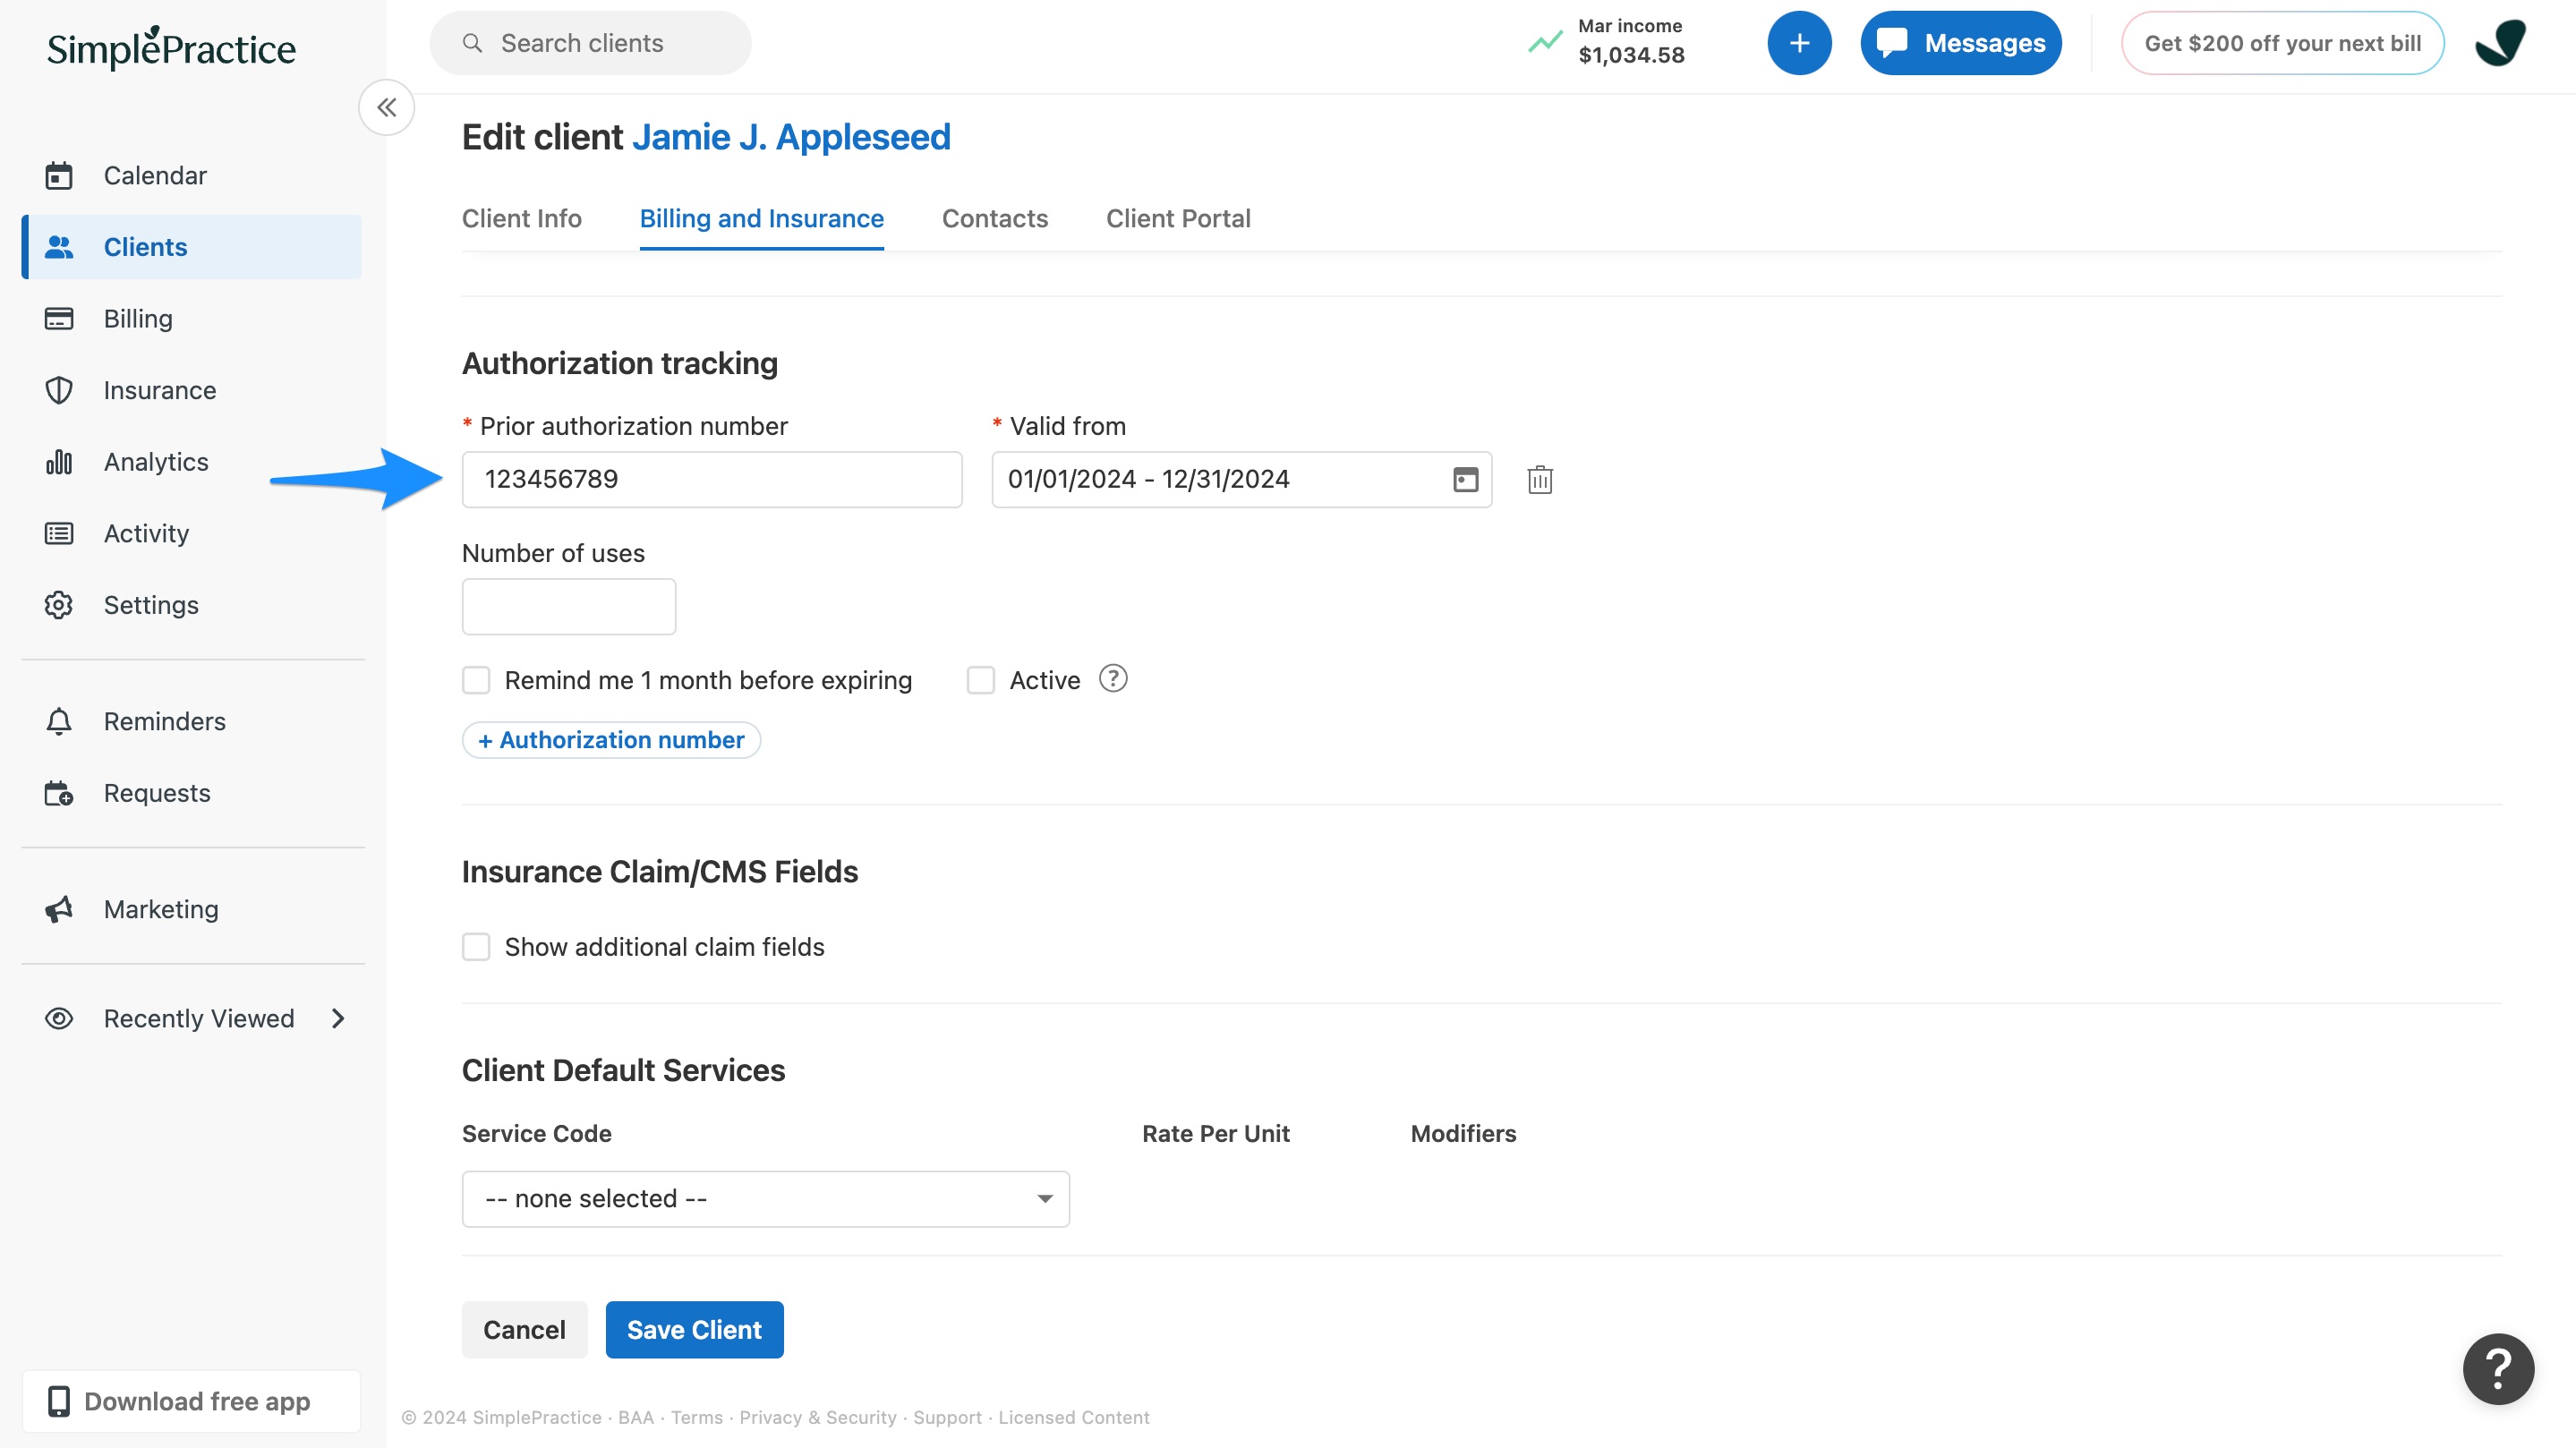Image resolution: width=2576 pixels, height=1448 pixels.
Task: Click the Billing card icon
Action: click(x=59, y=319)
